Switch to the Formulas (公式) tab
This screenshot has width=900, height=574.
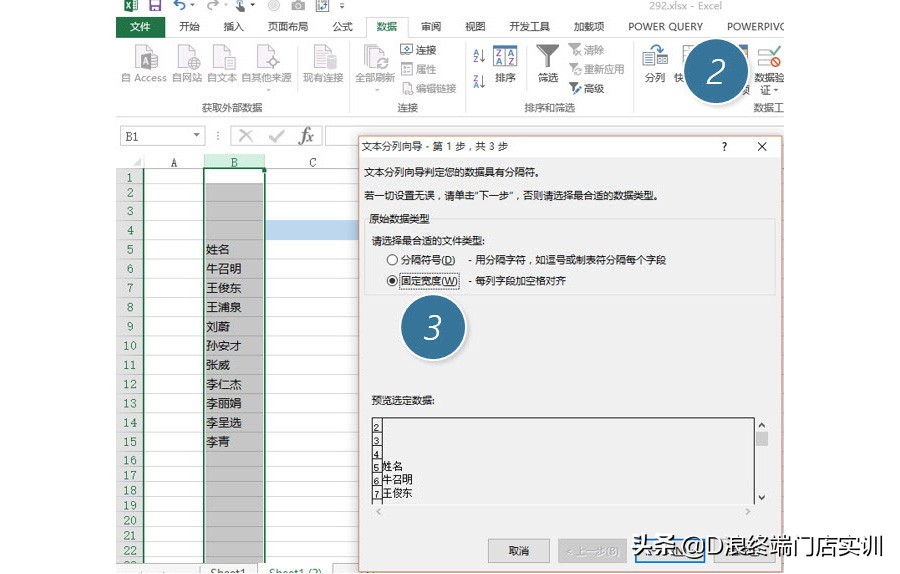pos(342,26)
